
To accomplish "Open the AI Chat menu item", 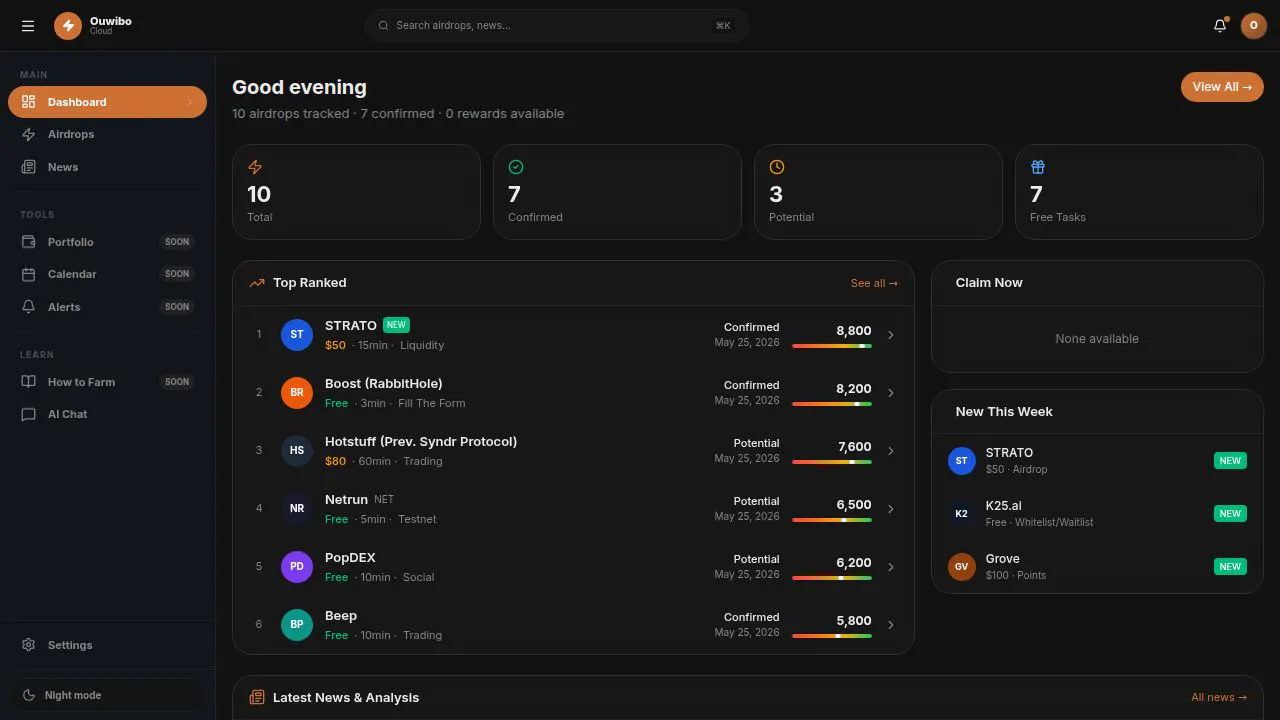I will [107, 414].
